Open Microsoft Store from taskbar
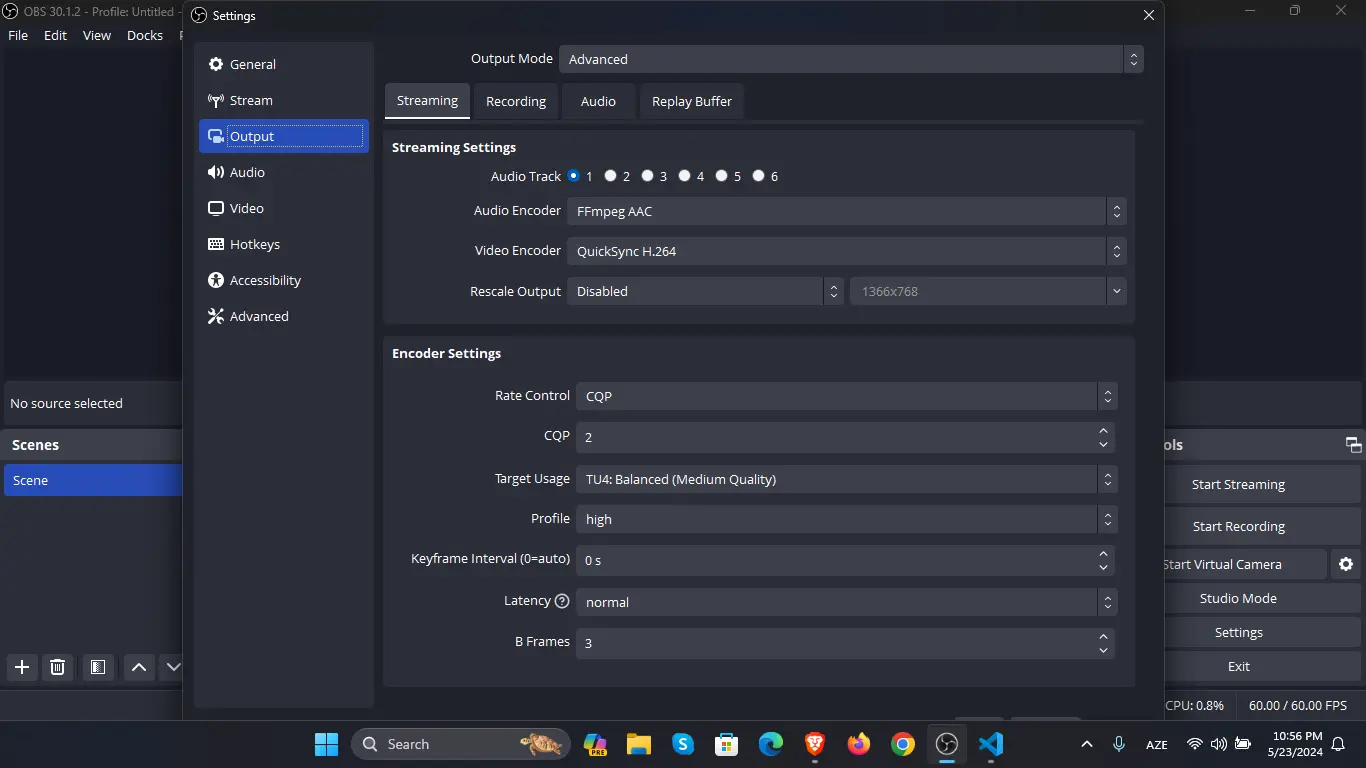 coord(727,744)
